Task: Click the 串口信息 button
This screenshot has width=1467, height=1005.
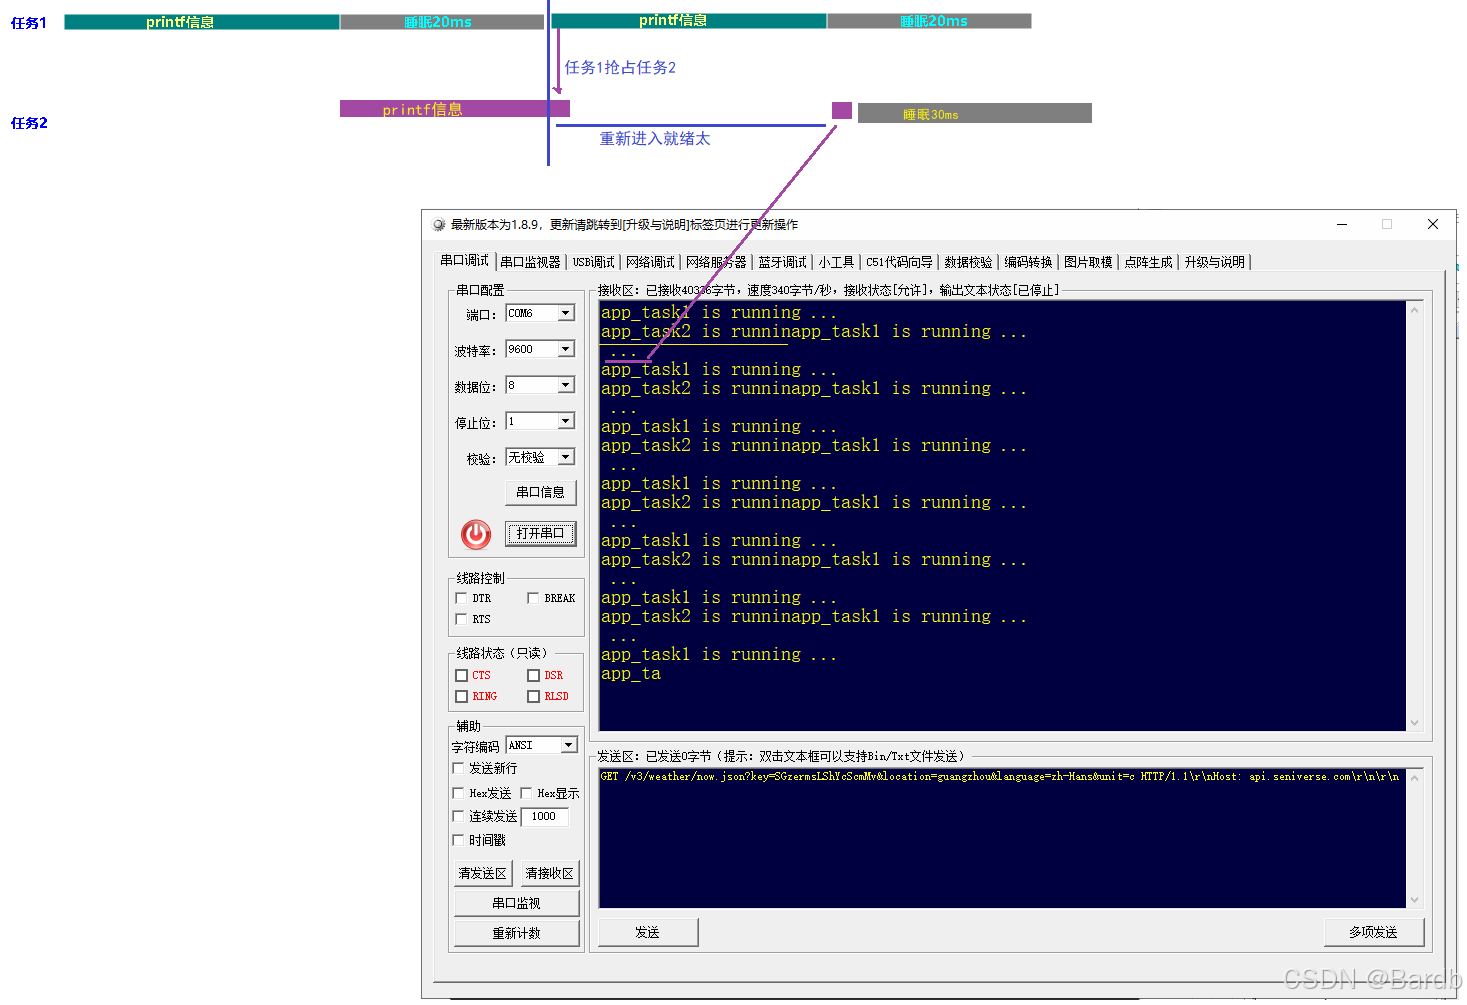Action: pos(540,492)
